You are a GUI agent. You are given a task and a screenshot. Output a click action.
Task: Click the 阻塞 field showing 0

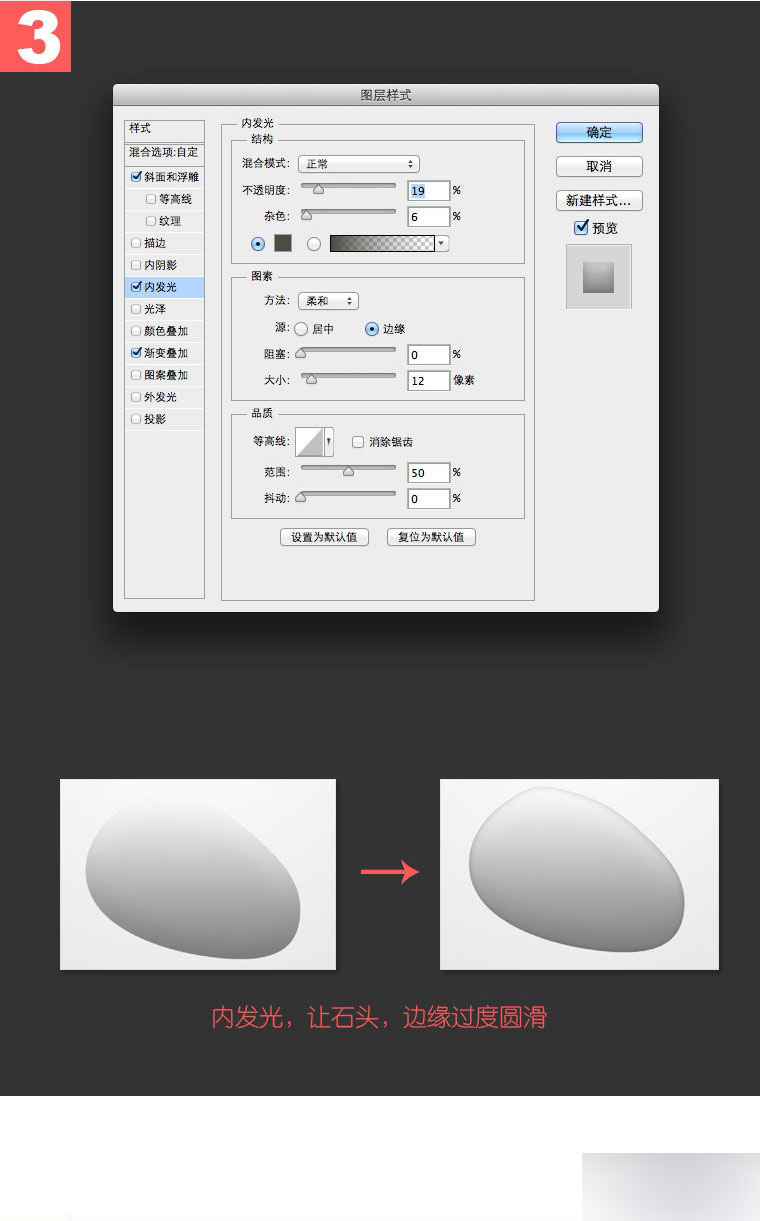(429, 354)
